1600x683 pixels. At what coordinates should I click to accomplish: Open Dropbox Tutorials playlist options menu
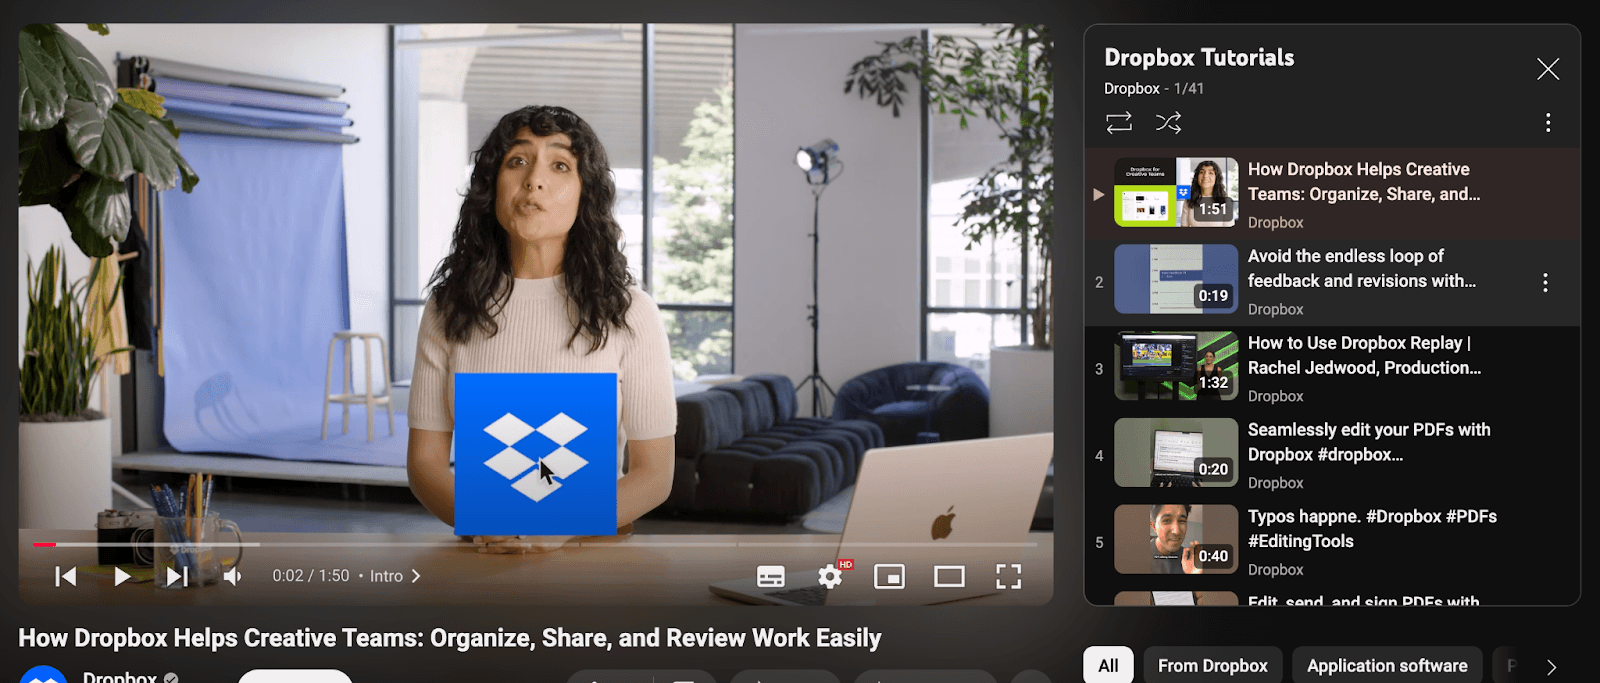(x=1548, y=122)
